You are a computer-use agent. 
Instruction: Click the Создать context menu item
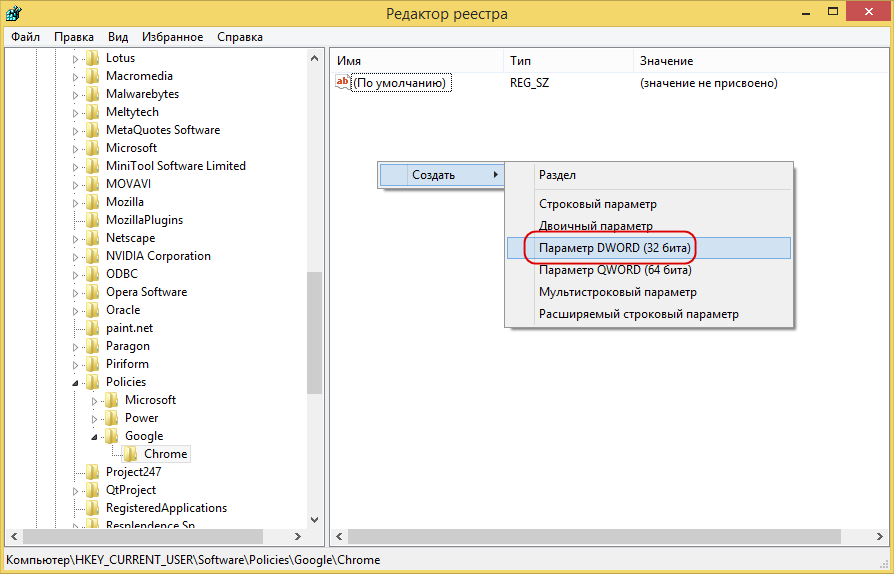point(441,175)
